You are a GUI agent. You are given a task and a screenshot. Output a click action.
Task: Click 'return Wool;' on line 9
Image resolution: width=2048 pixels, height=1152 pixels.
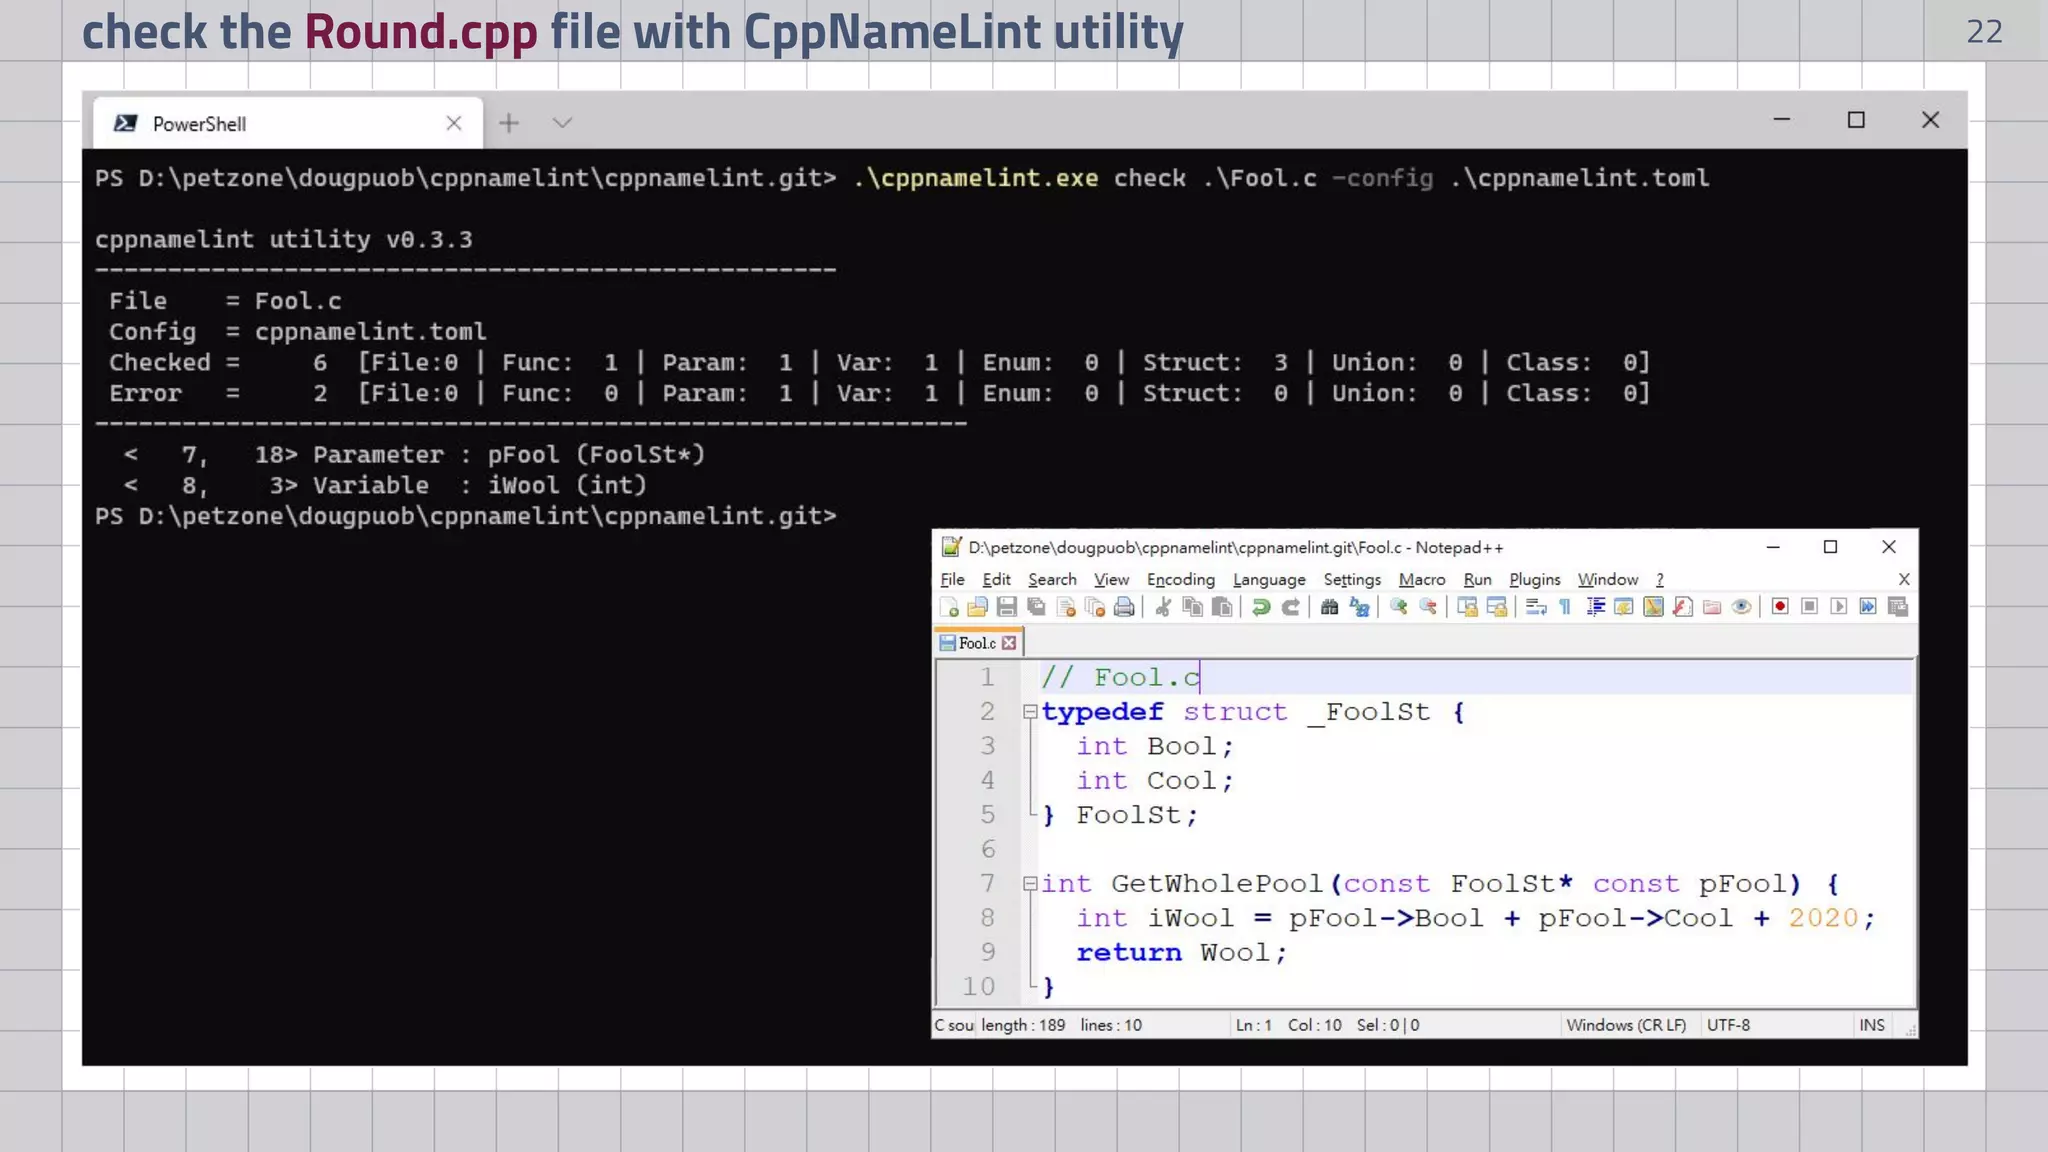click(x=1182, y=953)
